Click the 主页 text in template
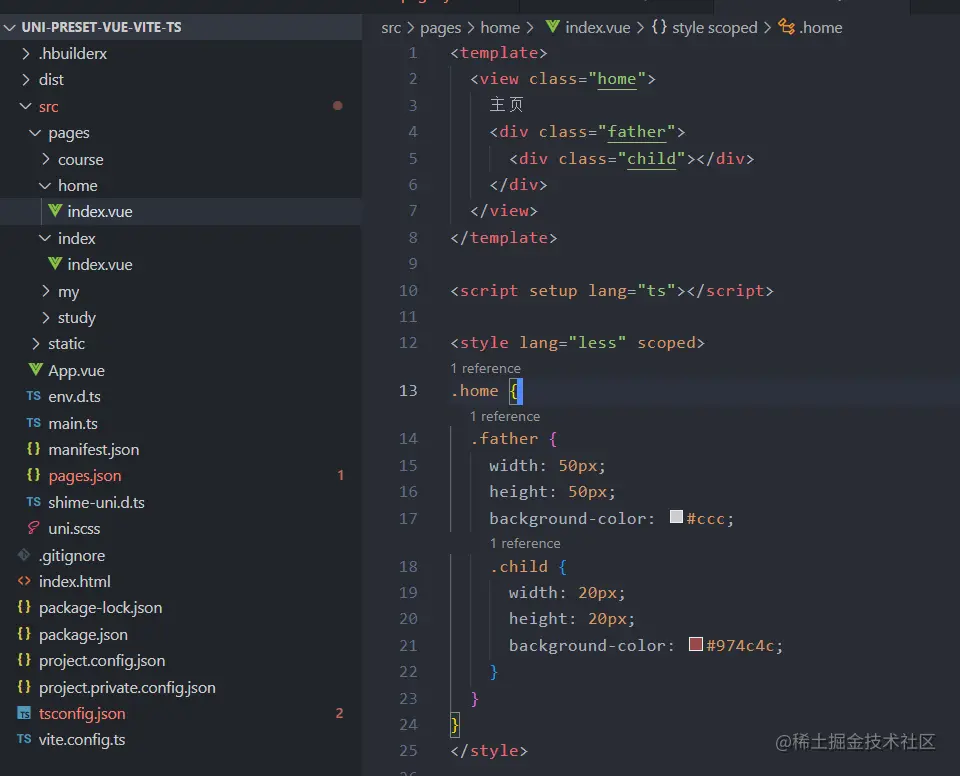 coord(506,105)
